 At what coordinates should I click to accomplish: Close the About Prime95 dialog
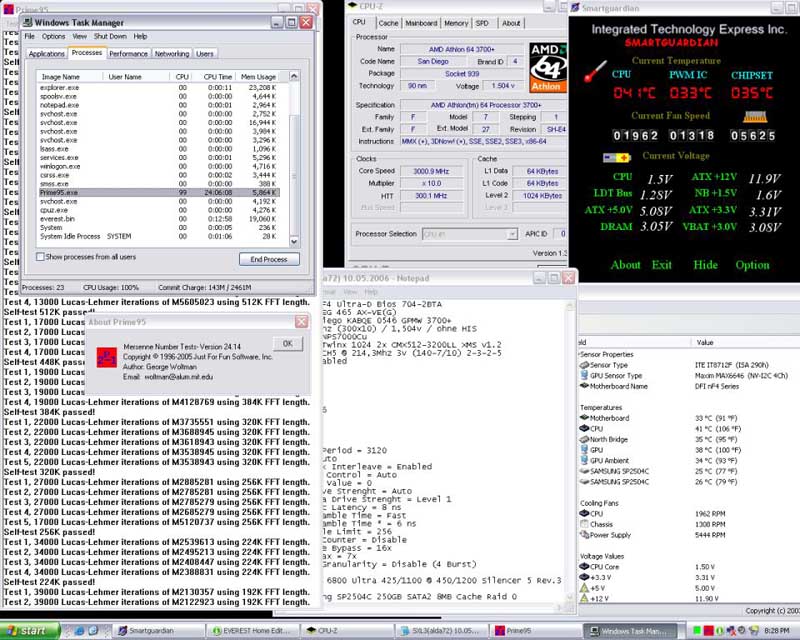click(302, 322)
